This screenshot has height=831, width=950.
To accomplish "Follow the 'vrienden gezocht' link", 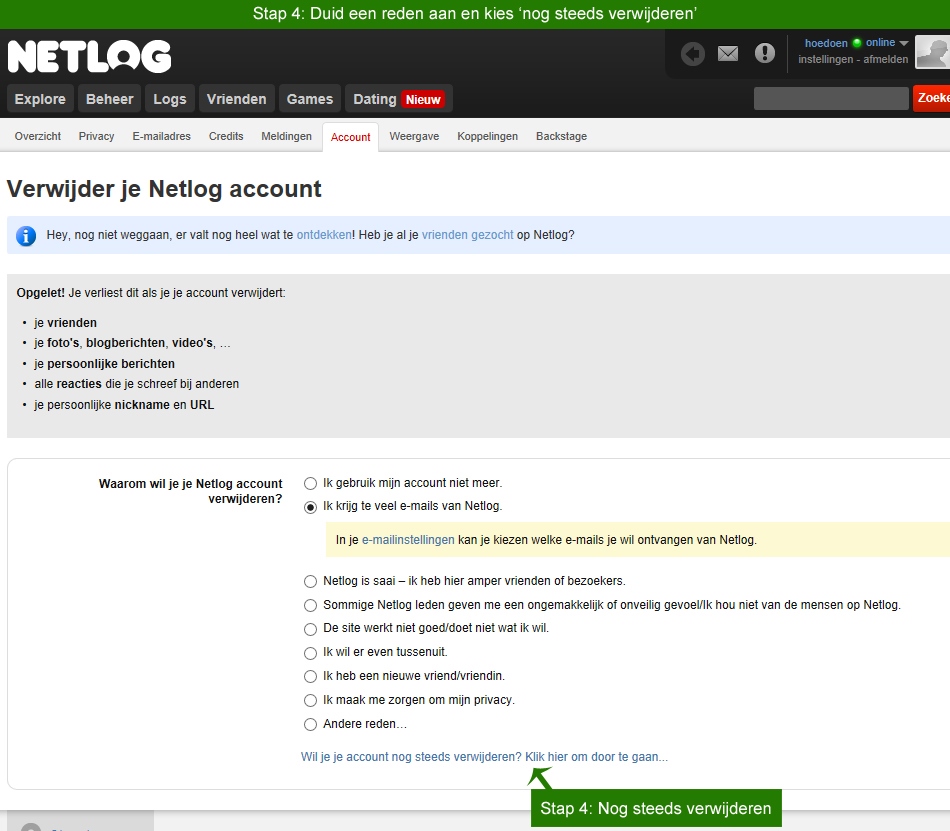I will click(468, 235).
